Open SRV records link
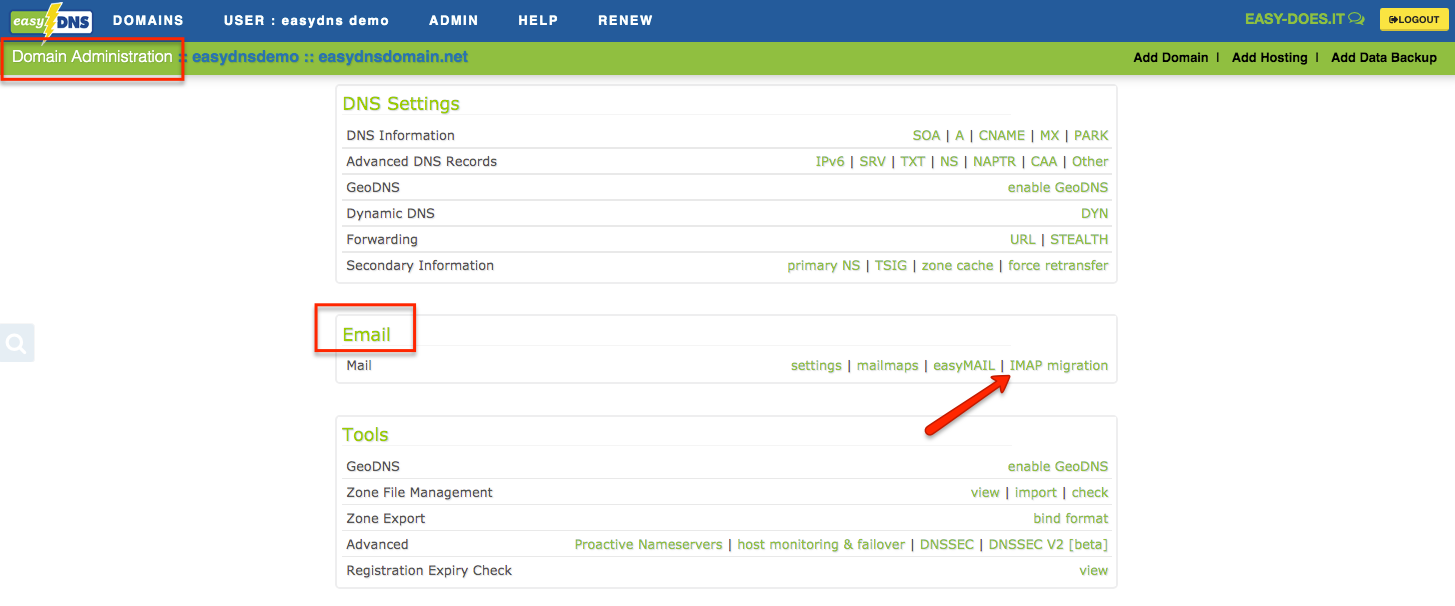 [873, 162]
